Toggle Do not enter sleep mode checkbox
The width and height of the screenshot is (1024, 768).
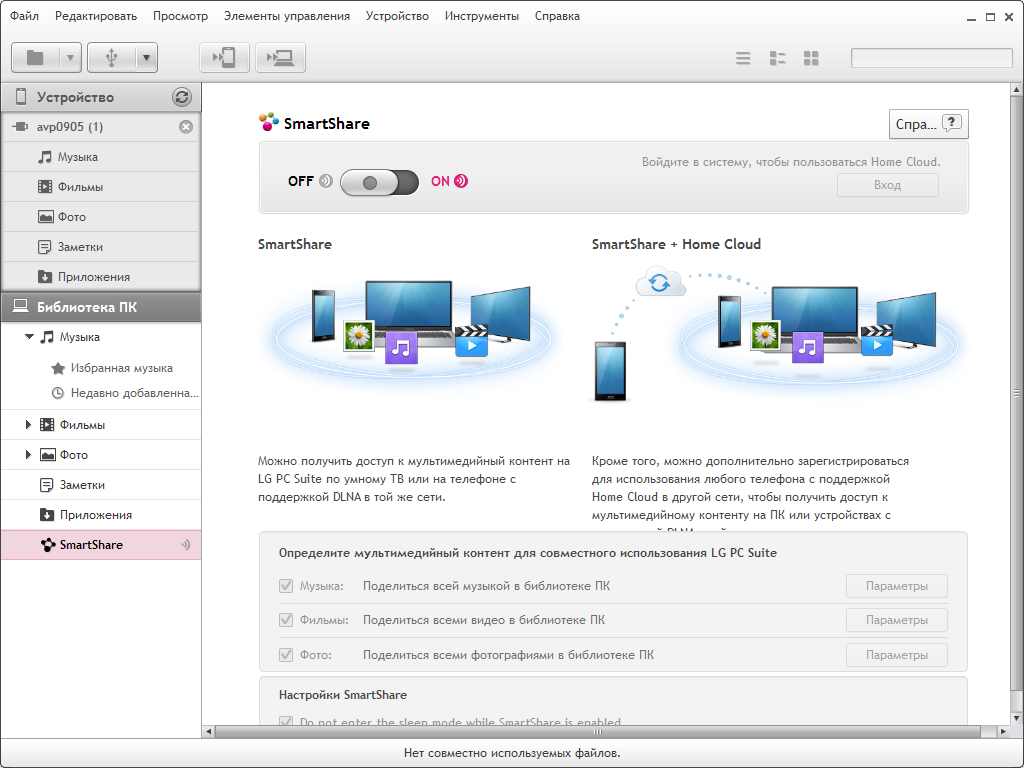coord(286,722)
